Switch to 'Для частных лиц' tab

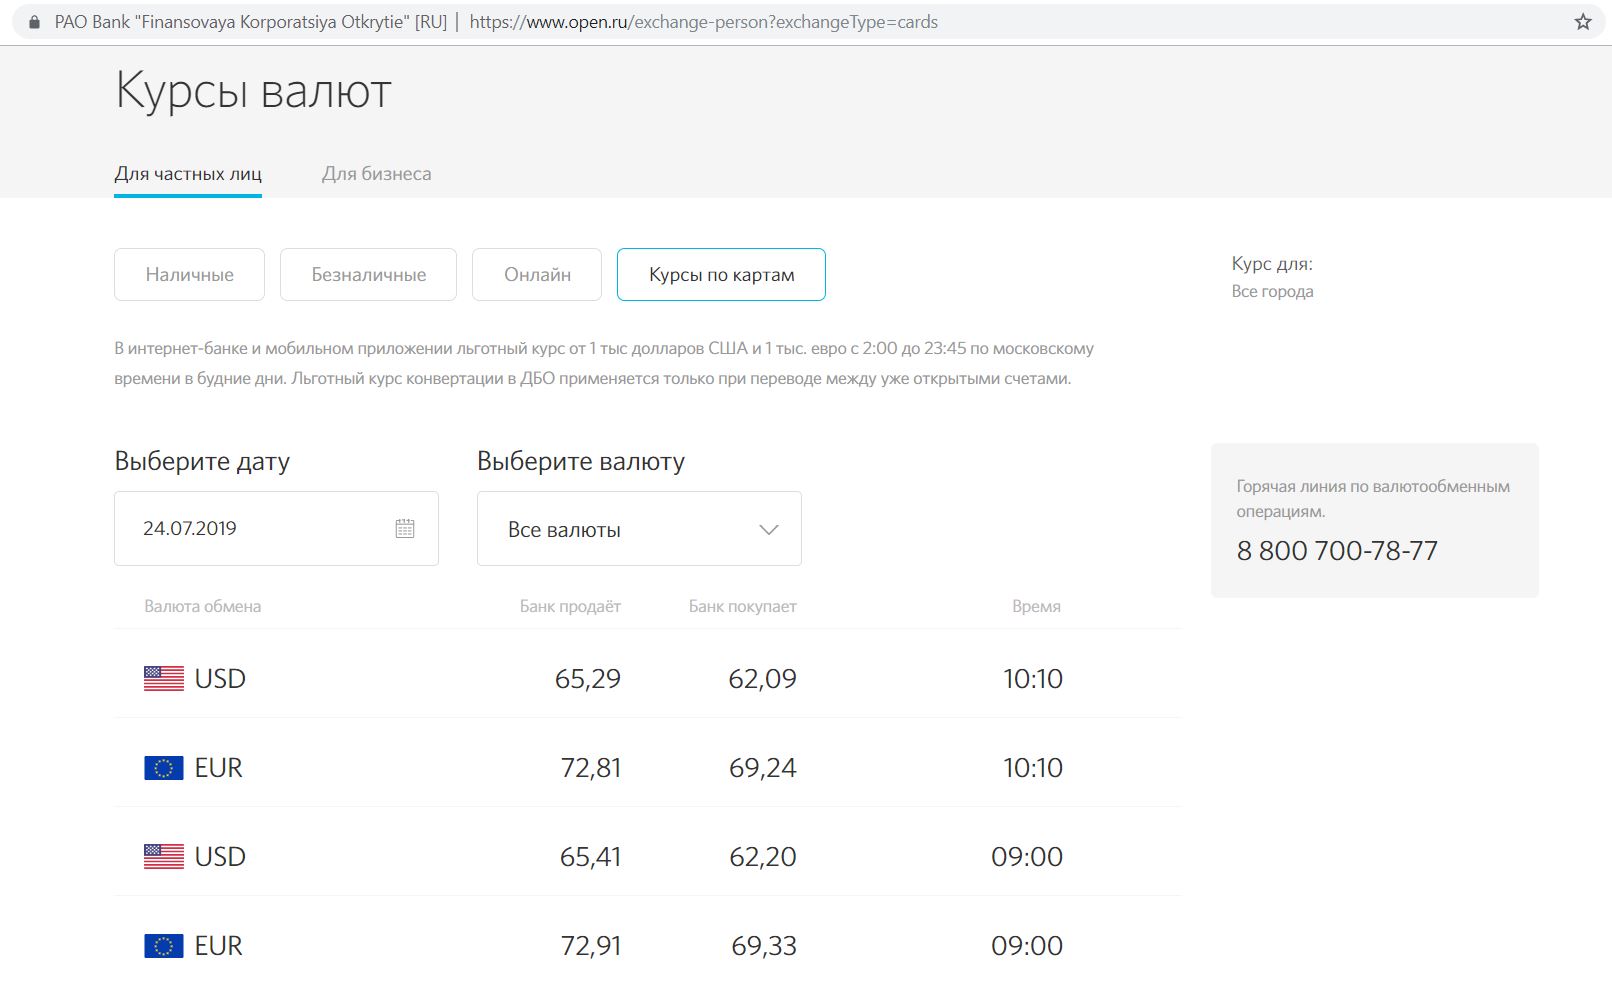(x=188, y=174)
